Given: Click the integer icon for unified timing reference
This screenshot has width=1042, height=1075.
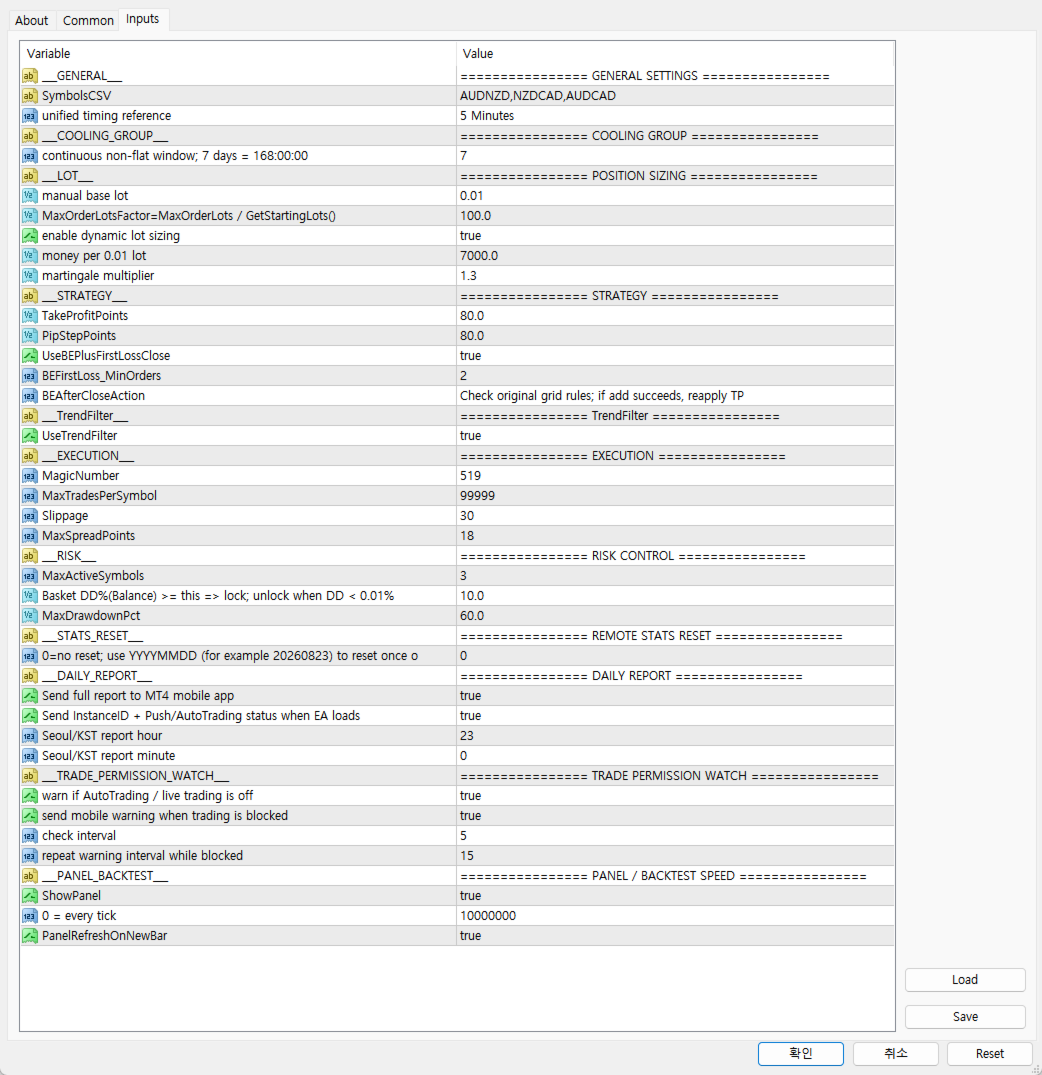Looking at the screenshot, I should pos(29,116).
